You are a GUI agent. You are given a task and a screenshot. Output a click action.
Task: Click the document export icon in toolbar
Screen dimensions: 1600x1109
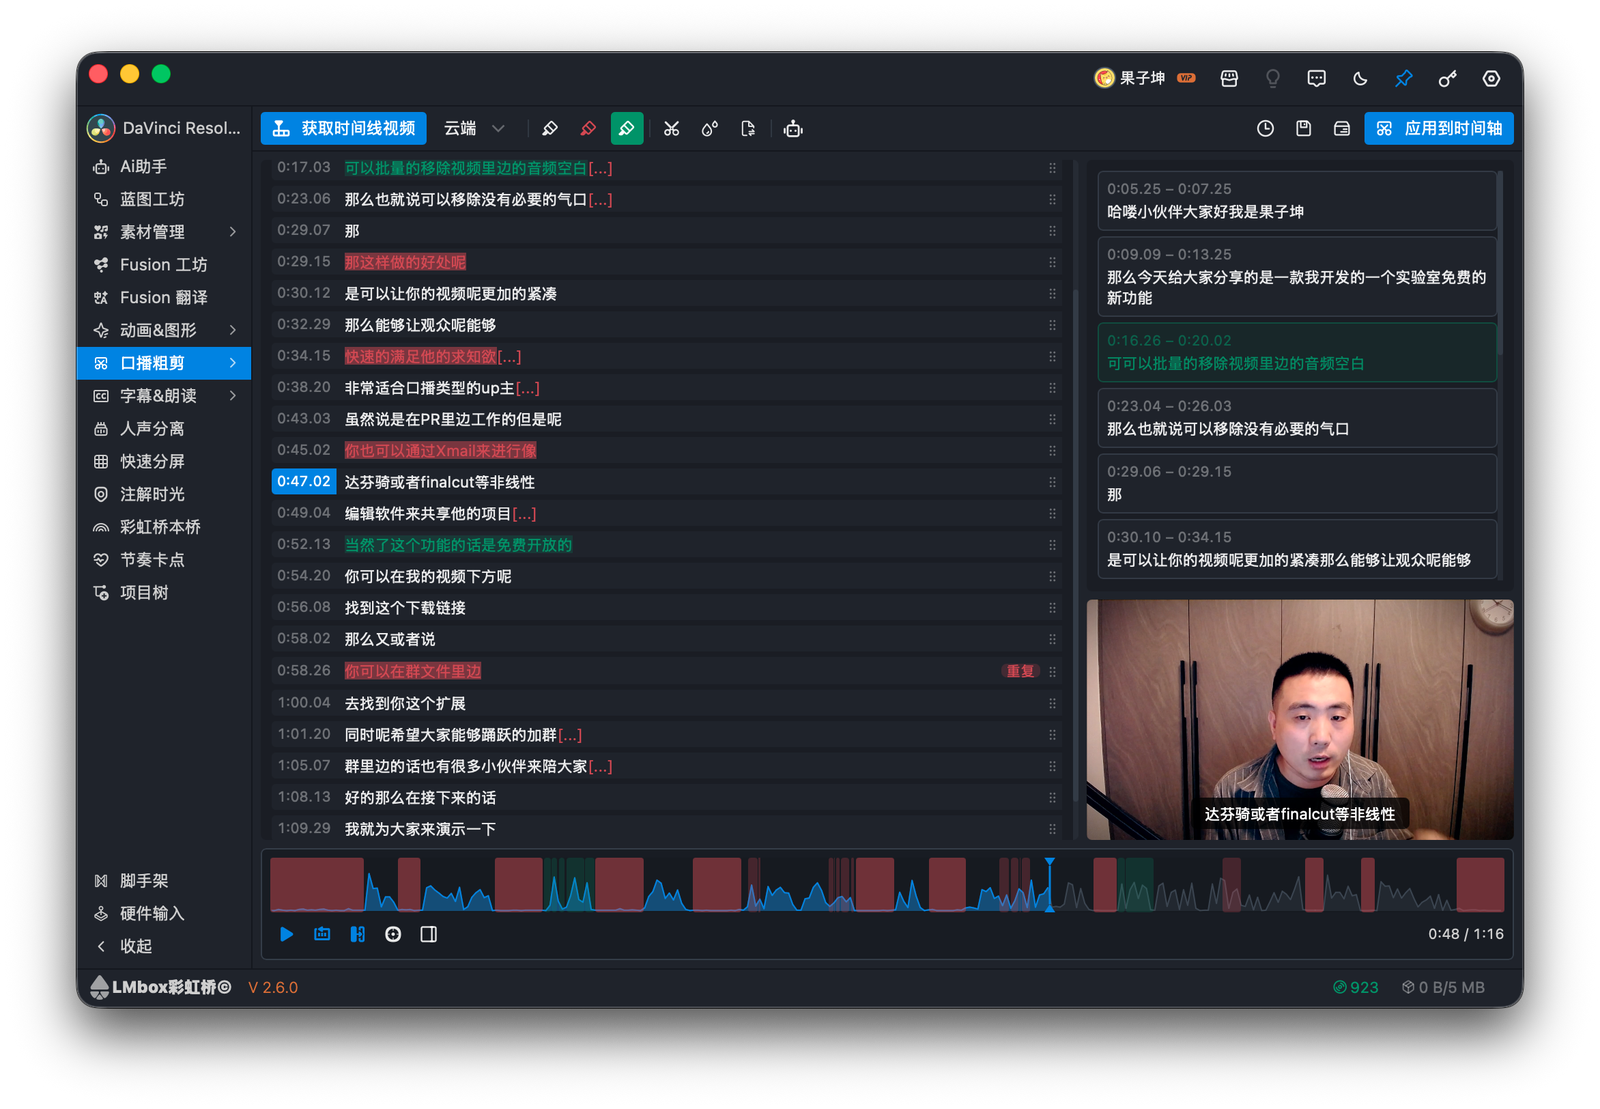coord(748,129)
